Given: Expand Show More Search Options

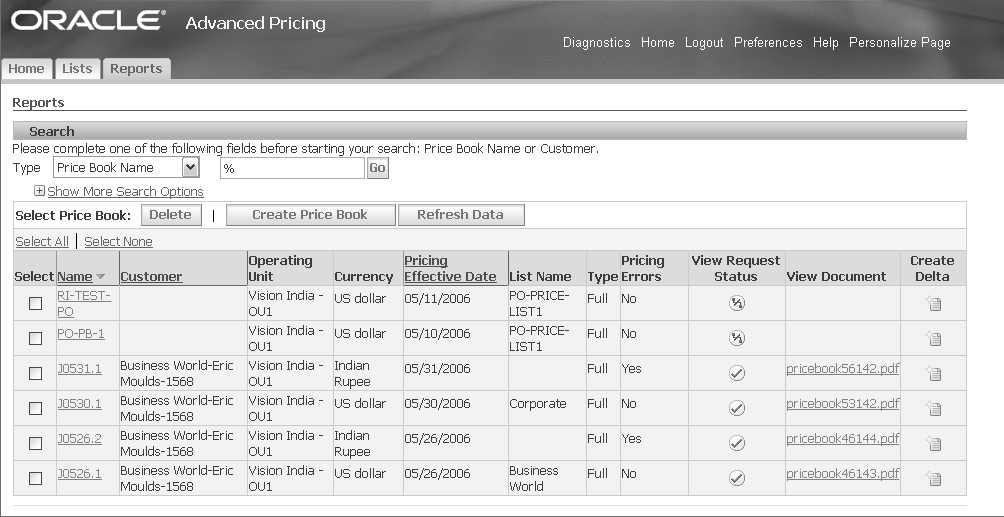Looking at the screenshot, I should [119, 192].
